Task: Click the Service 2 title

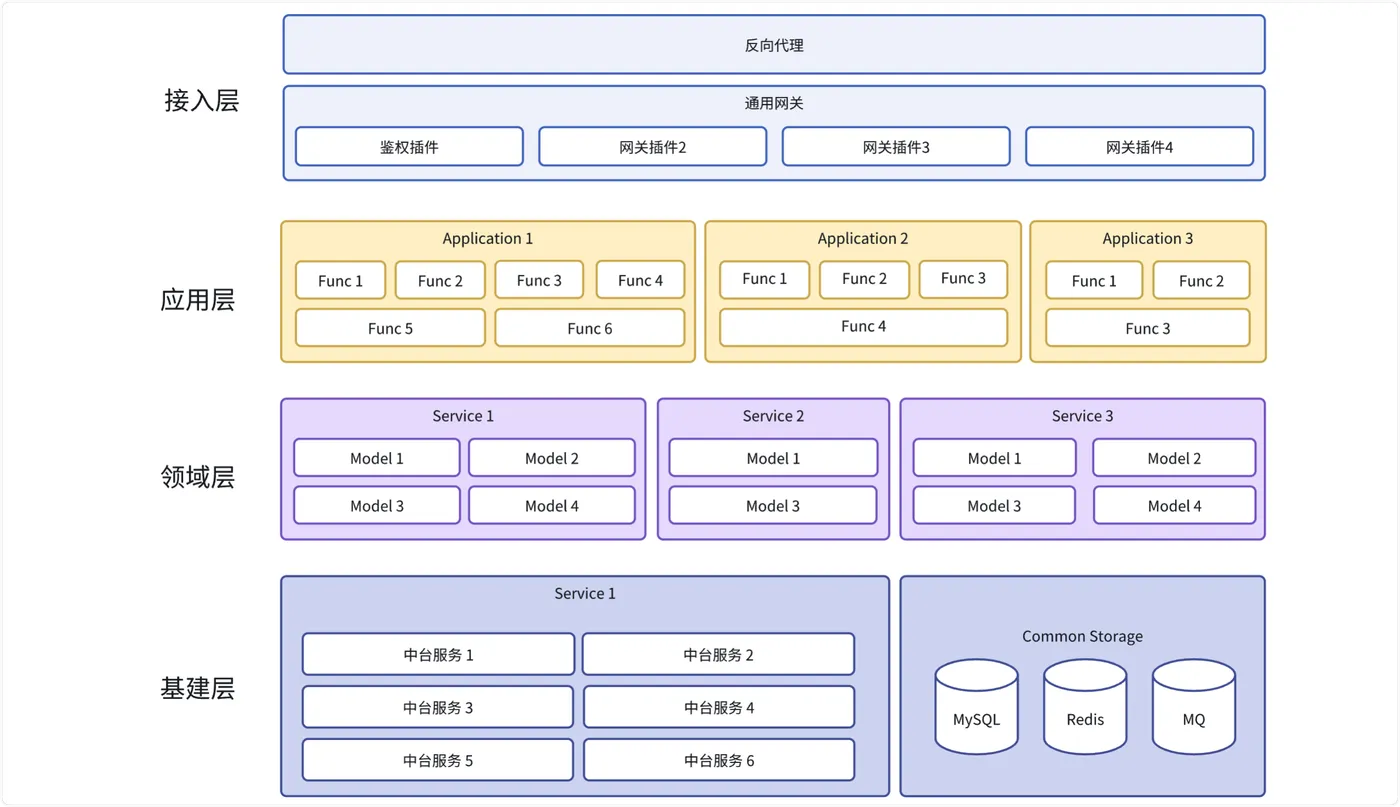Action: pyautogui.click(x=773, y=416)
